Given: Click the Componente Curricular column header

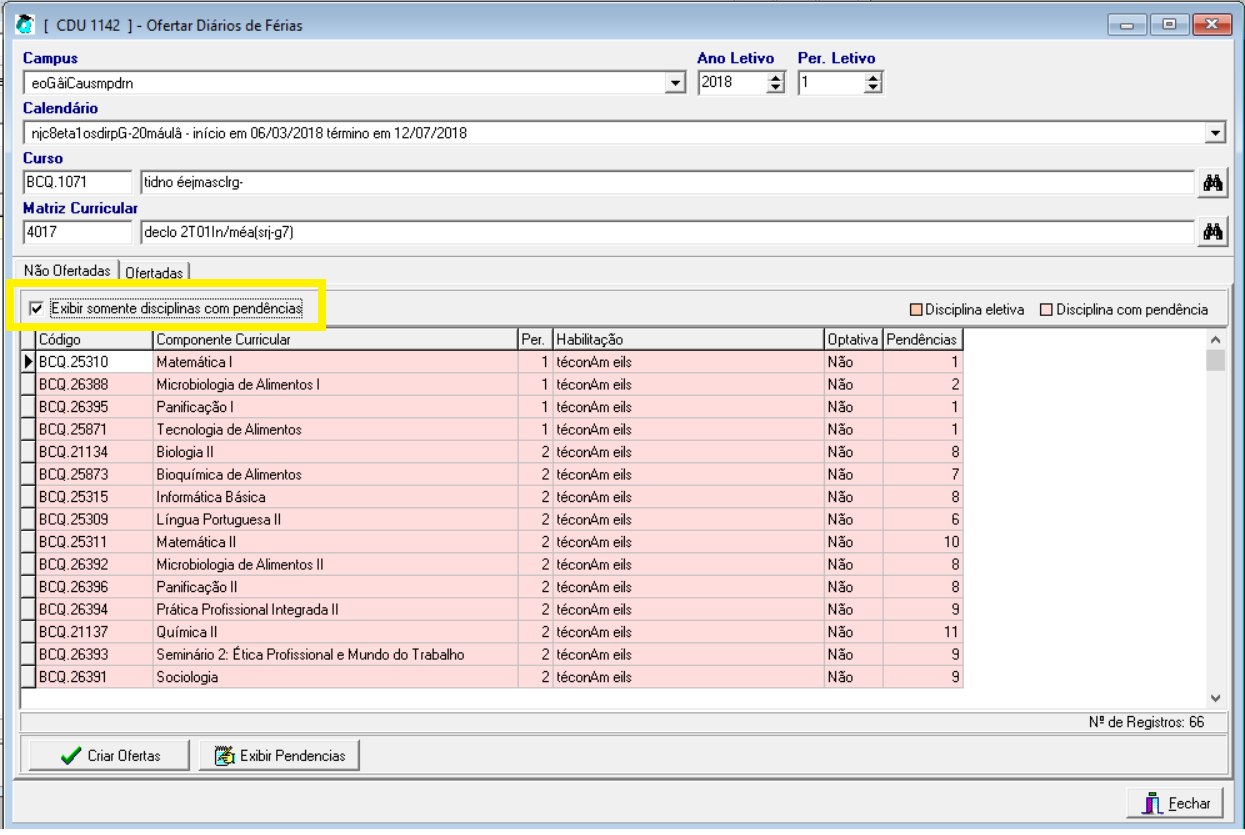Looking at the screenshot, I should click(x=334, y=340).
